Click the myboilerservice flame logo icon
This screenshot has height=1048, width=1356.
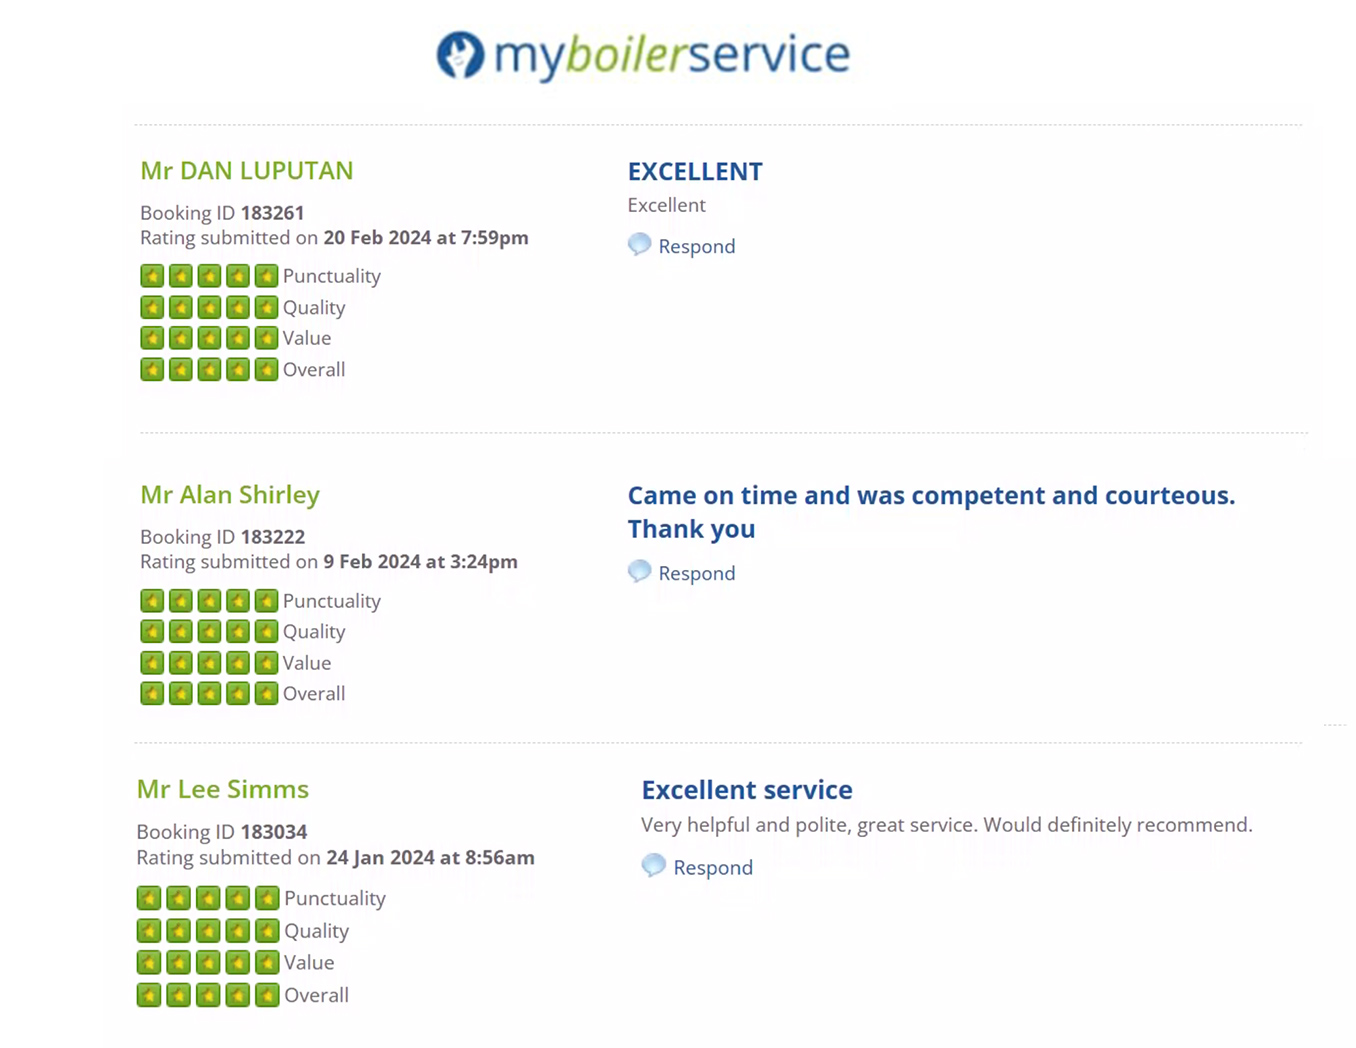(x=460, y=55)
